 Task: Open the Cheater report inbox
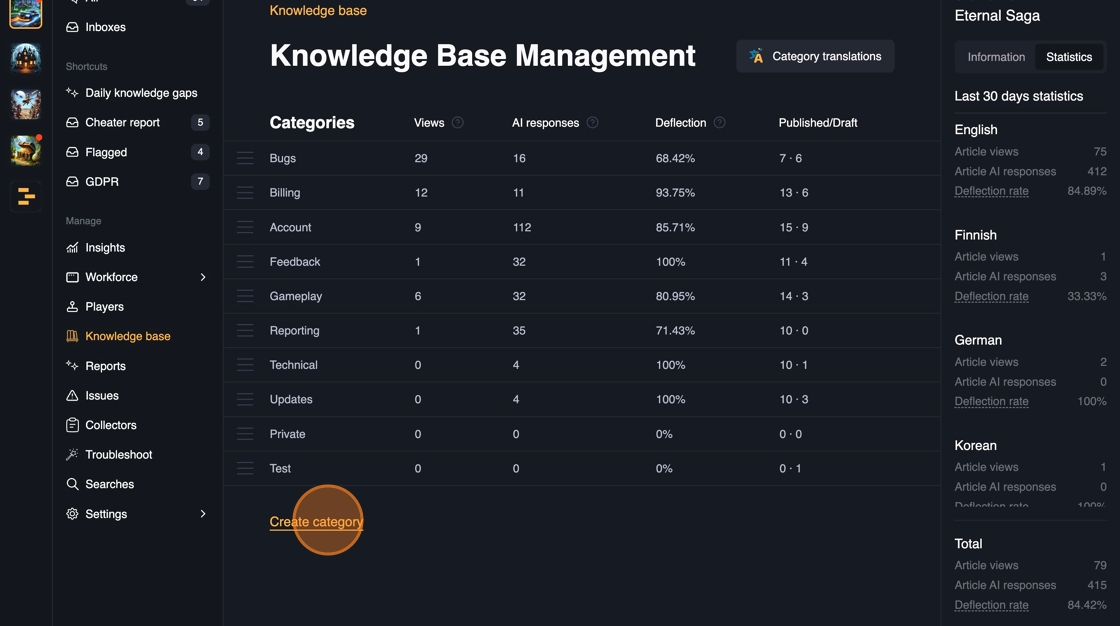(x=123, y=122)
